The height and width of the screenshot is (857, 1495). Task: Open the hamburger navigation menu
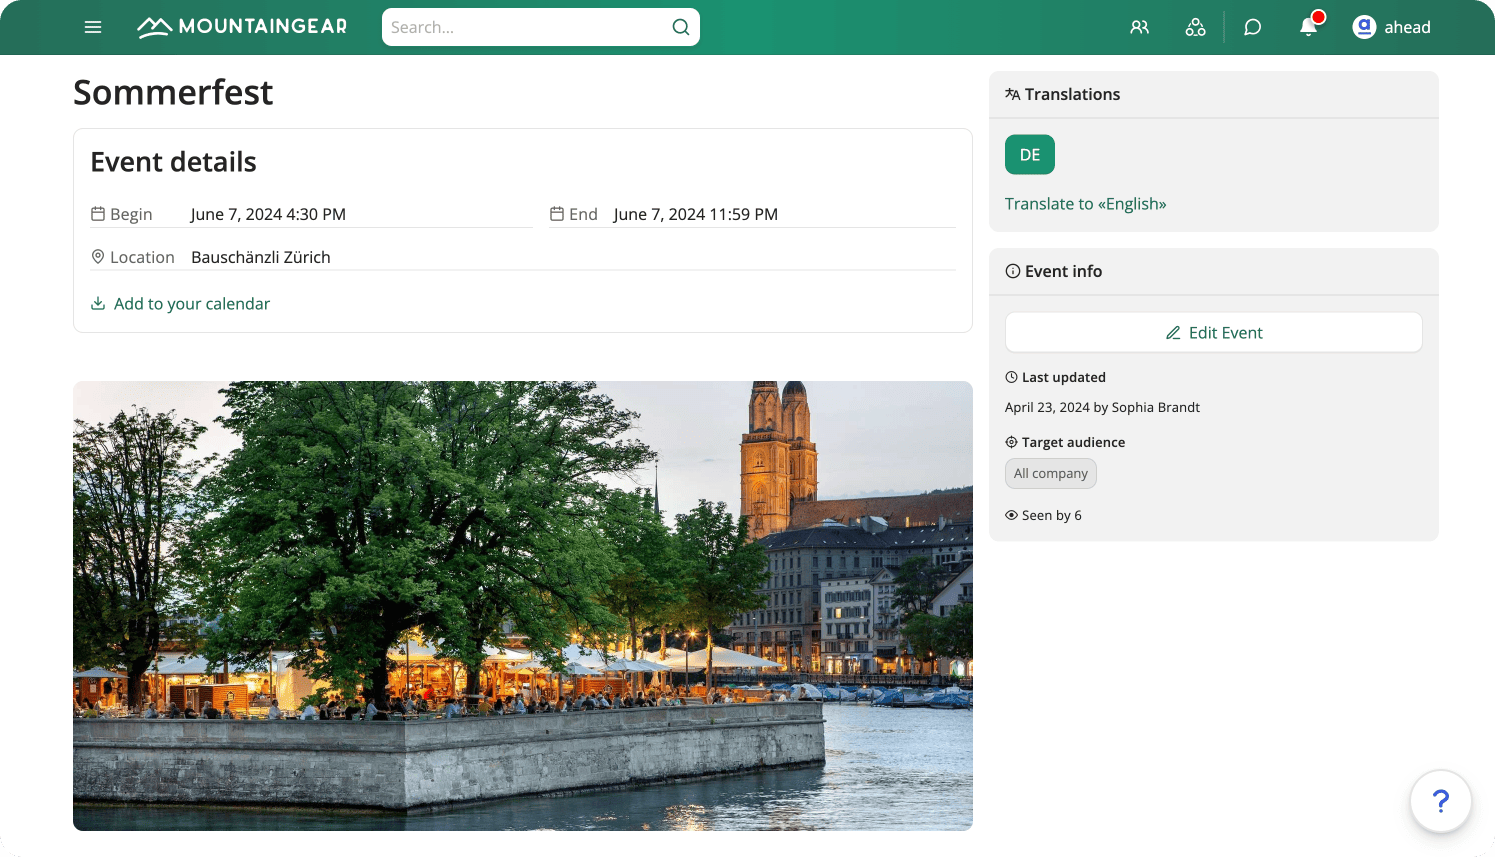93,27
